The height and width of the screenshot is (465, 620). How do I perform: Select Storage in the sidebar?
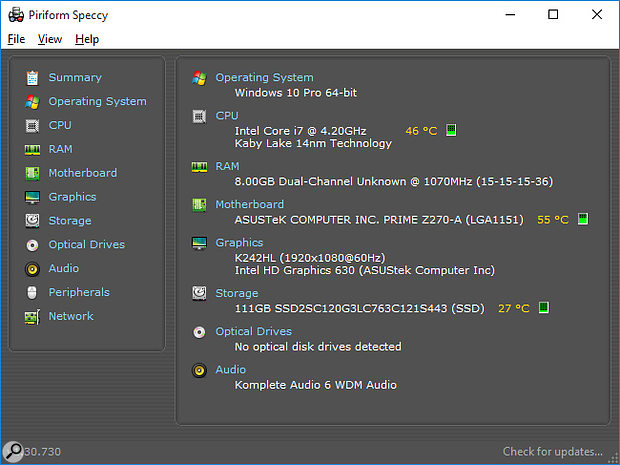[x=70, y=221]
